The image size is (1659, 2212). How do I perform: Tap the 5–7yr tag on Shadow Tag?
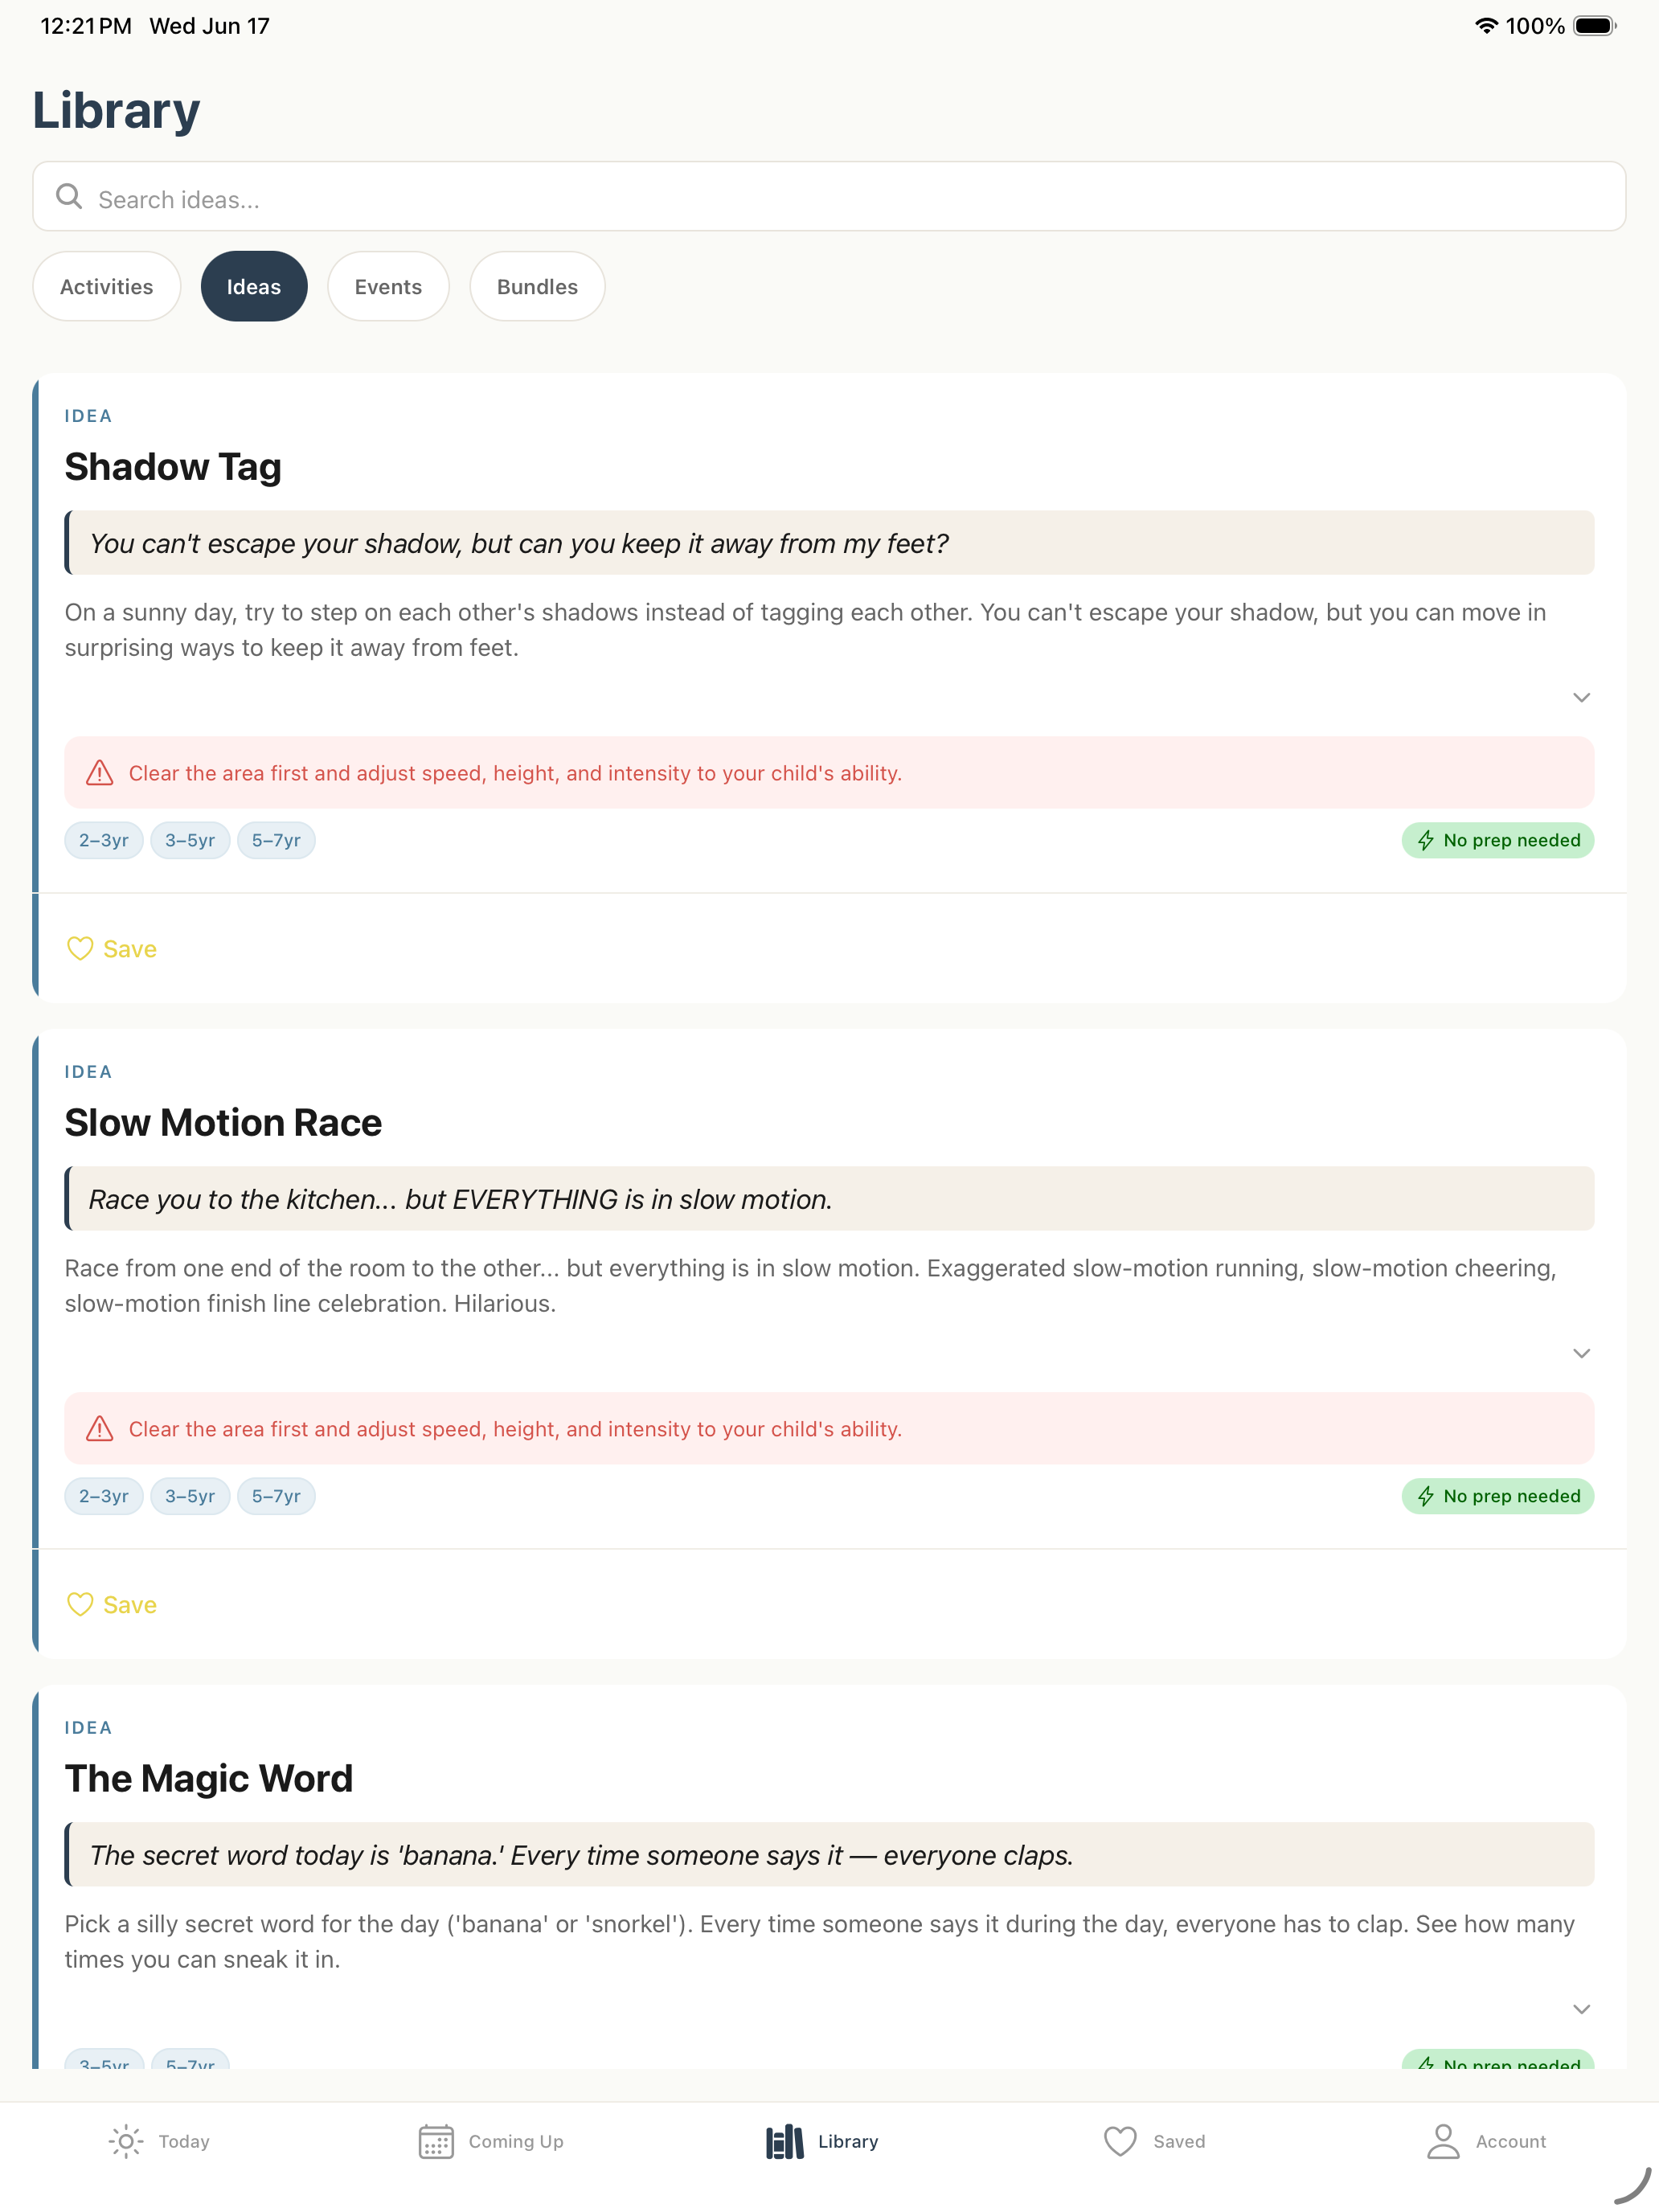[276, 841]
